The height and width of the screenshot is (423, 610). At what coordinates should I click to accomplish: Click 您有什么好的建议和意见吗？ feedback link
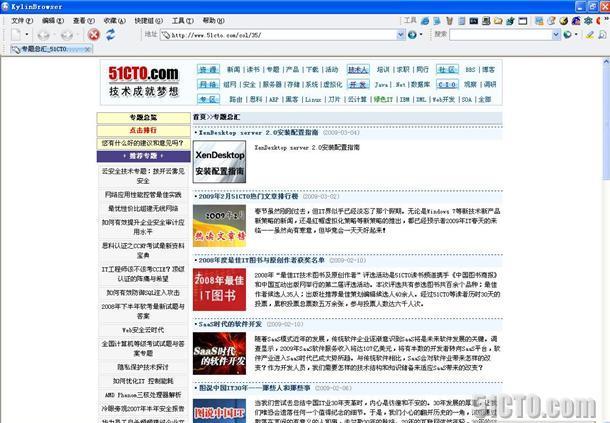click(x=143, y=143)
